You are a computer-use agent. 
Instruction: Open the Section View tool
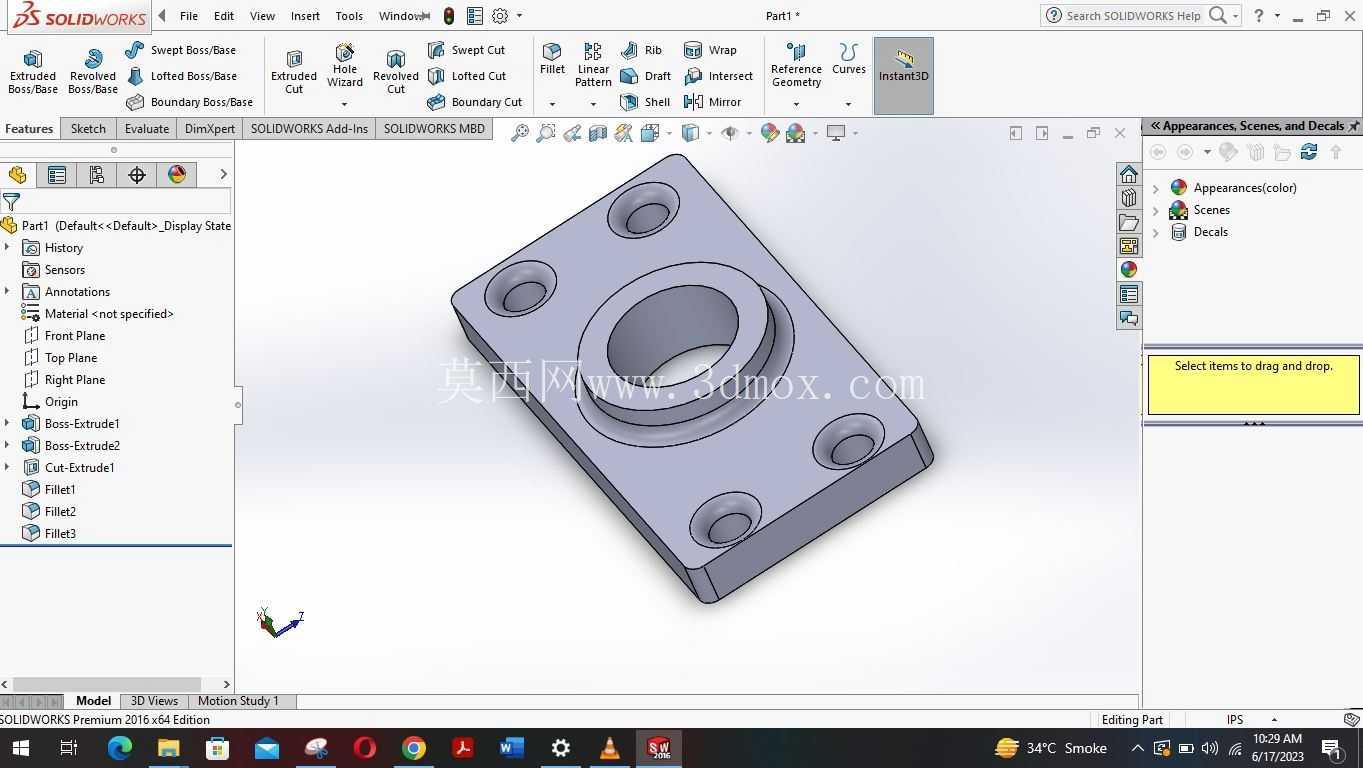tap(597, 133)
